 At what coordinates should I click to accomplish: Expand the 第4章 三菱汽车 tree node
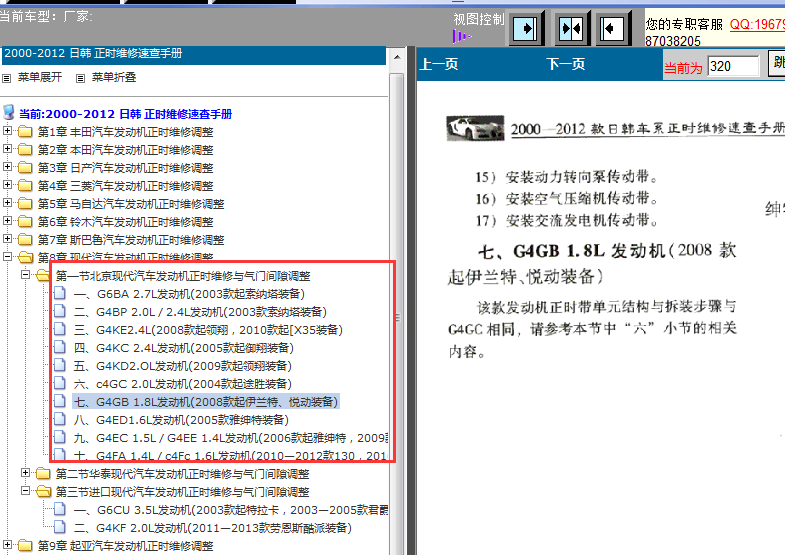pyautogui.click(x=7, y=185)
